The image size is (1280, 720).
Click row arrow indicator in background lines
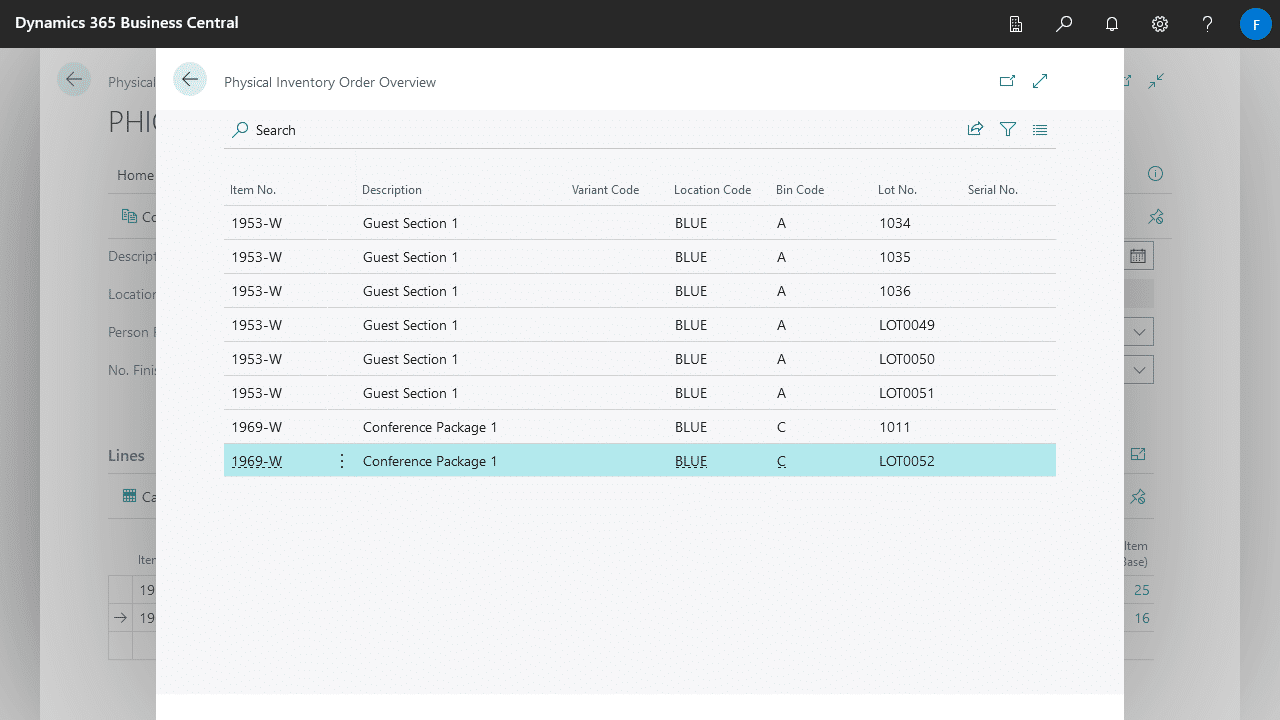(120, 618)
